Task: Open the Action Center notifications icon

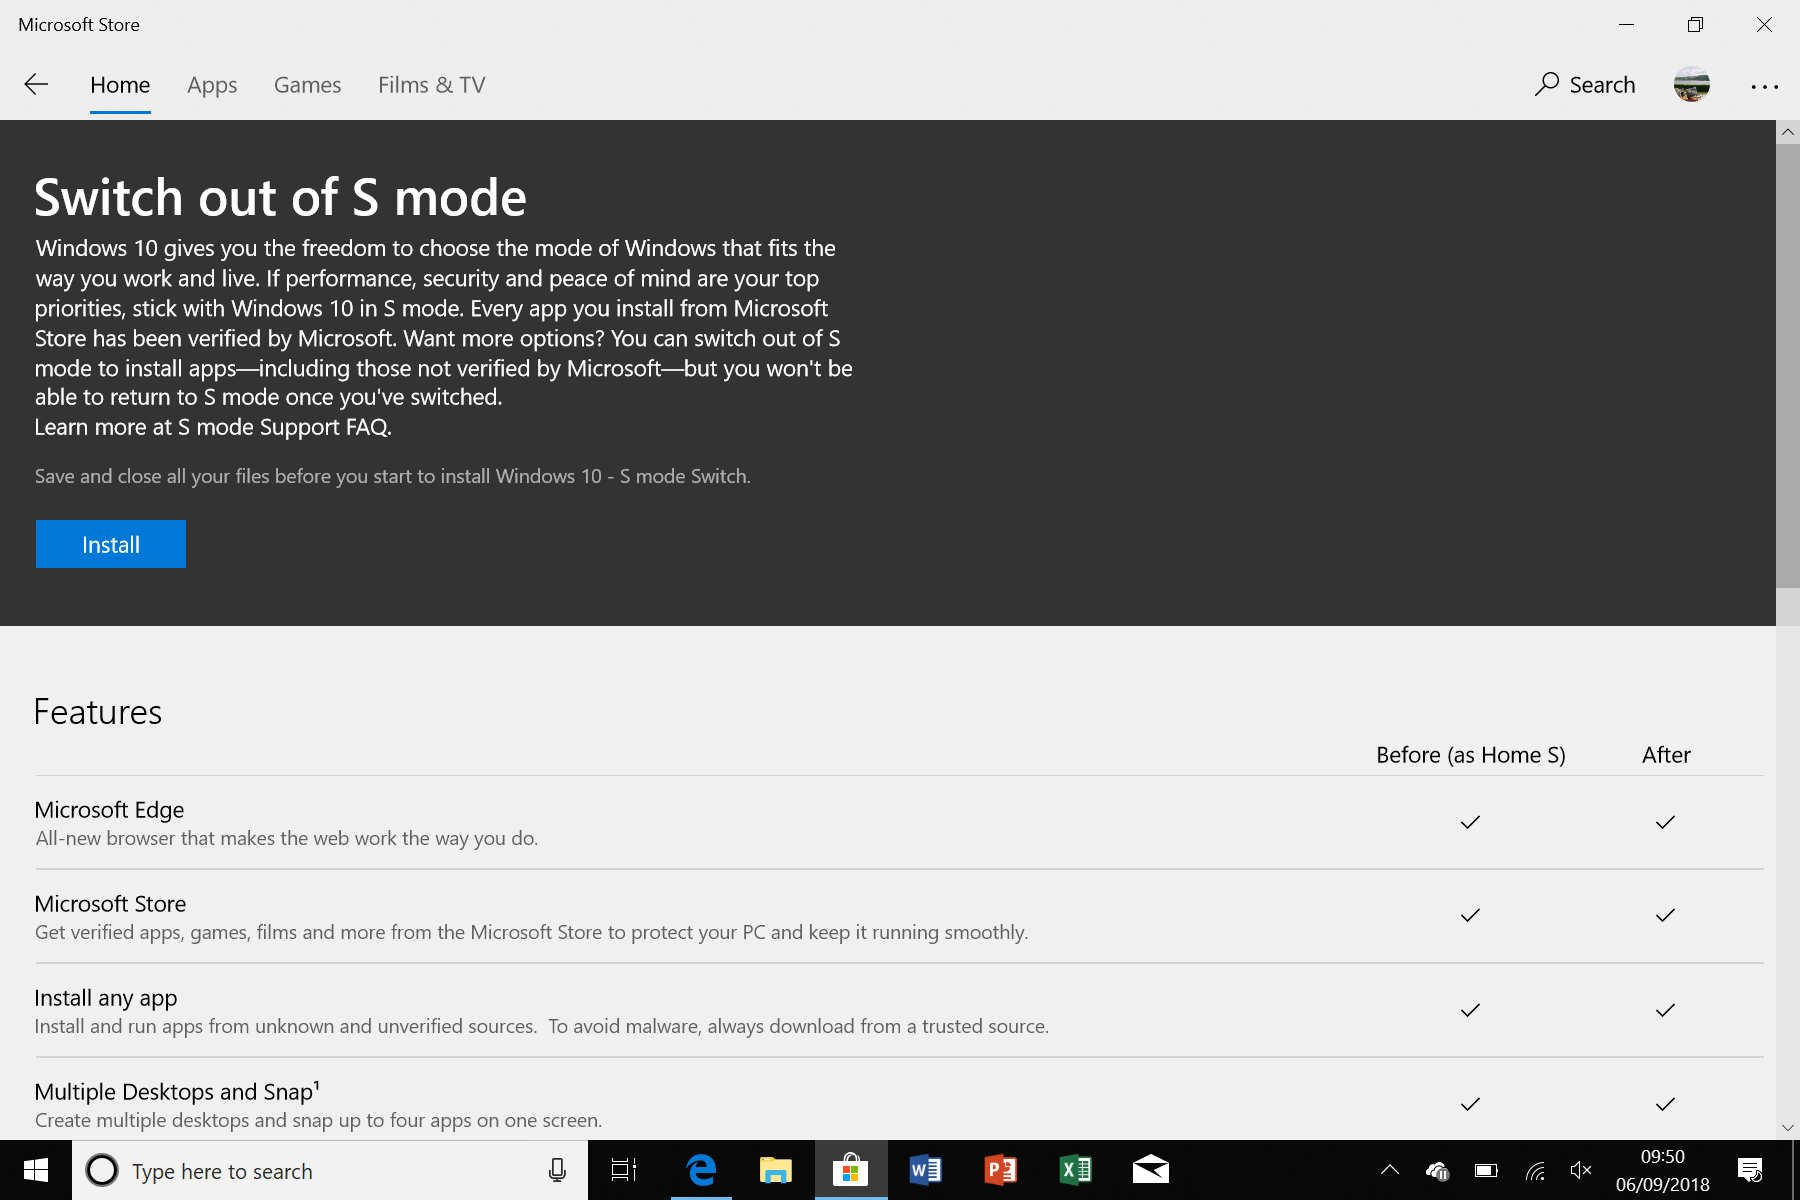Action: tap(1750, 1170)
